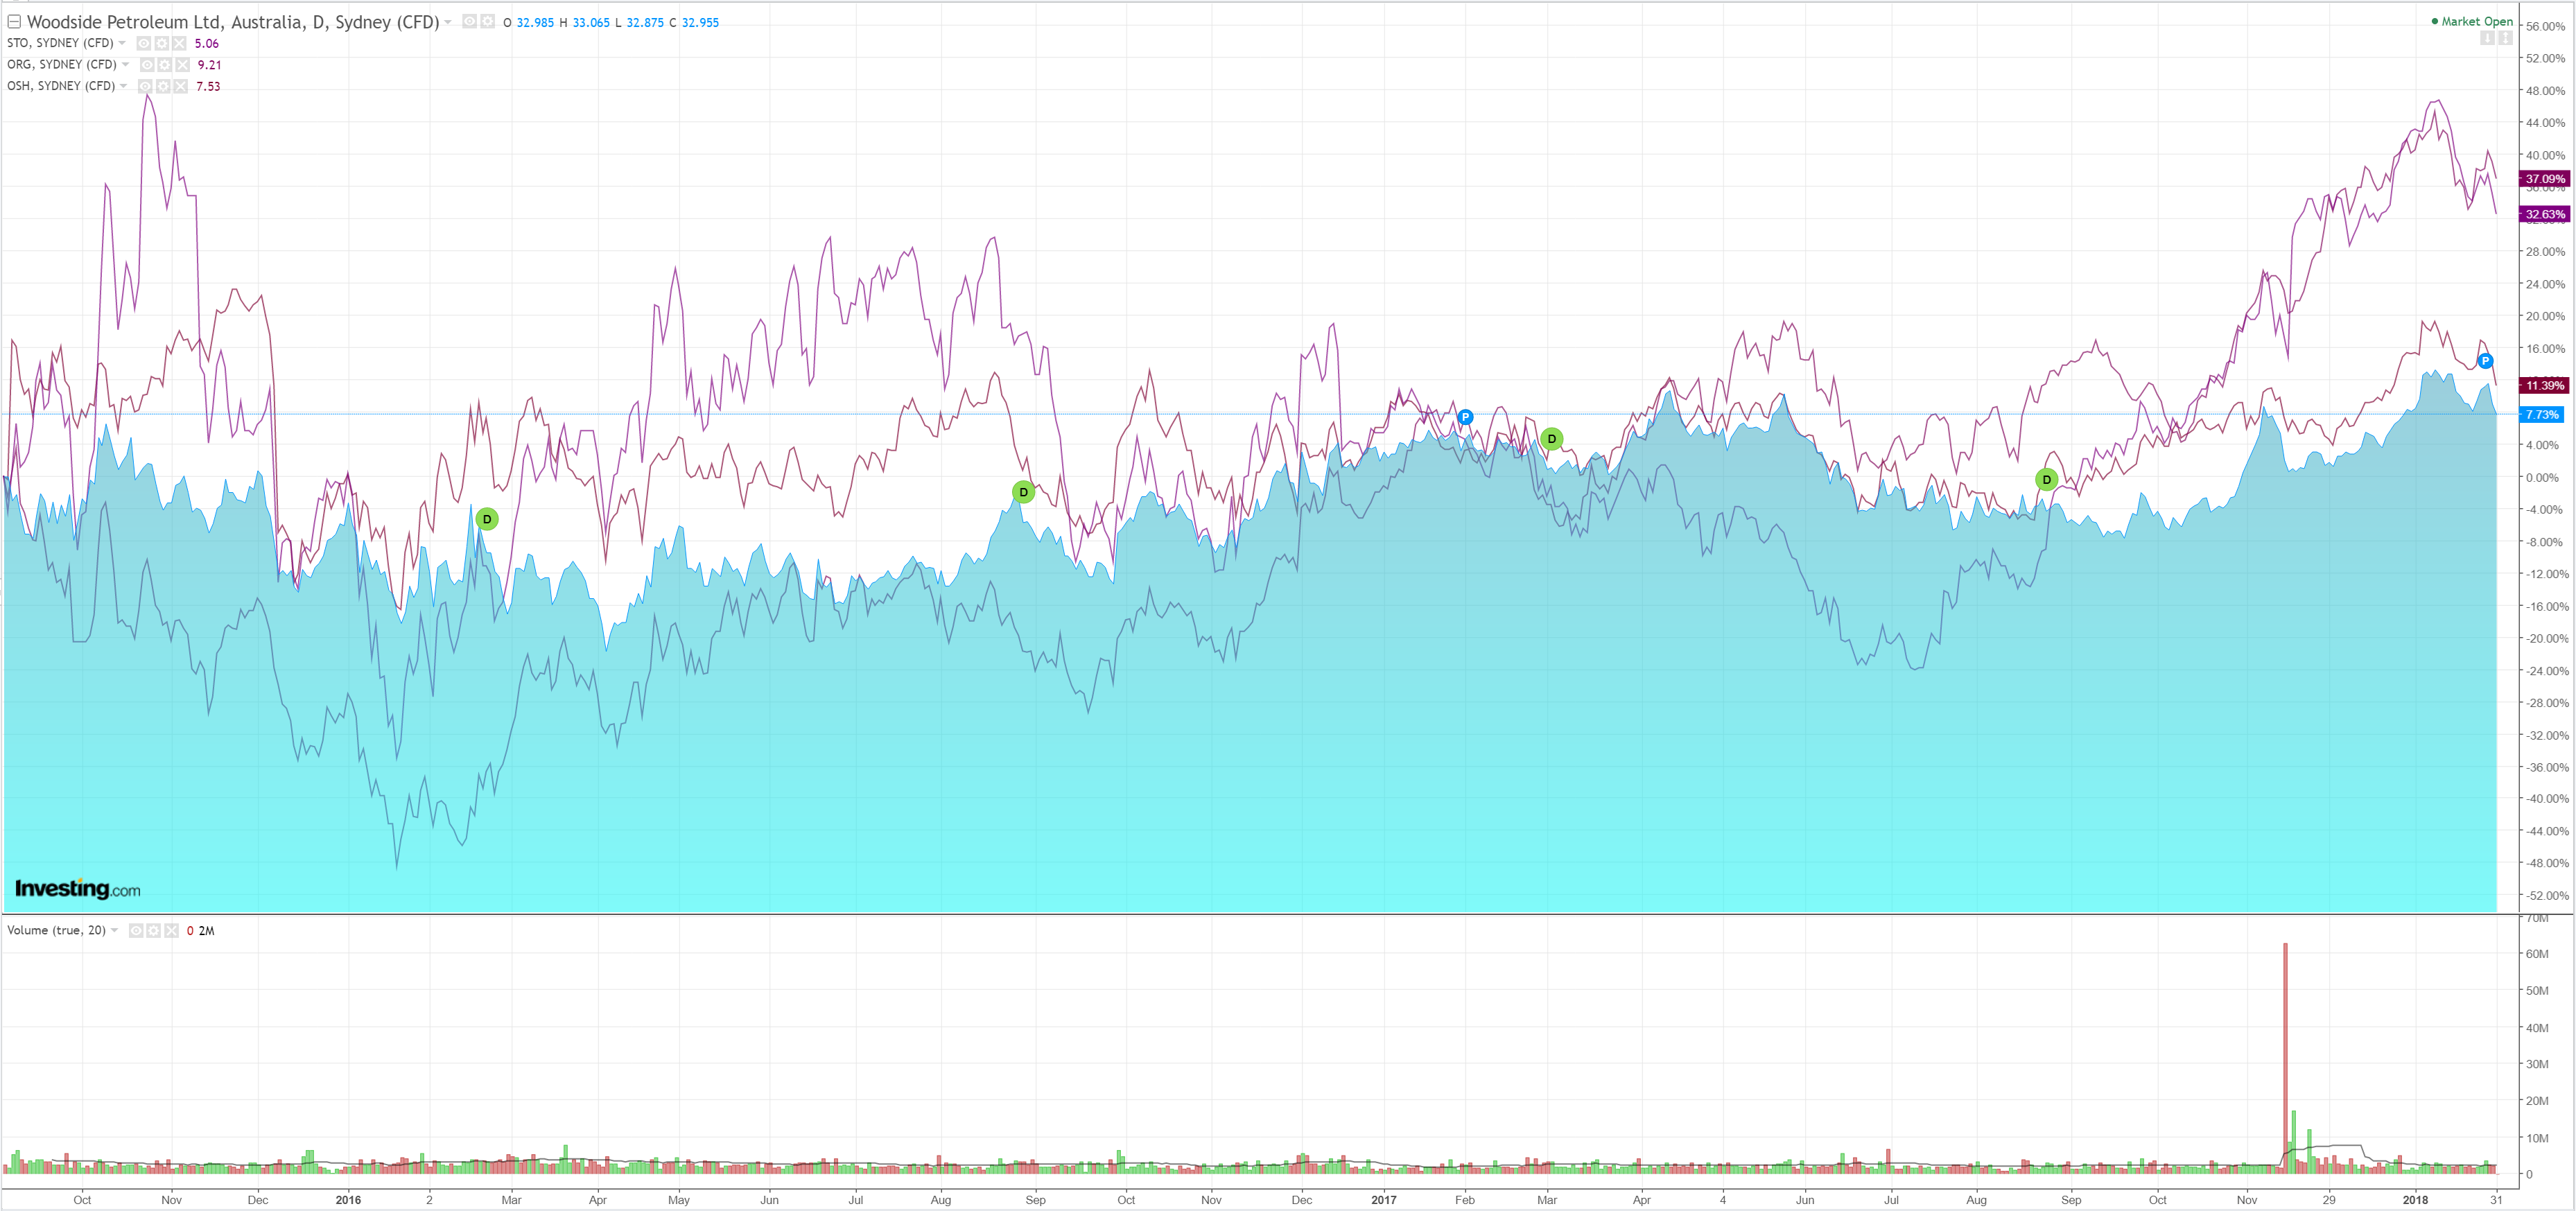The image size is (2576, 1211).
Task: Remove the ORG, SYDNEY comparison series
Action: click(x=182, y=65)
